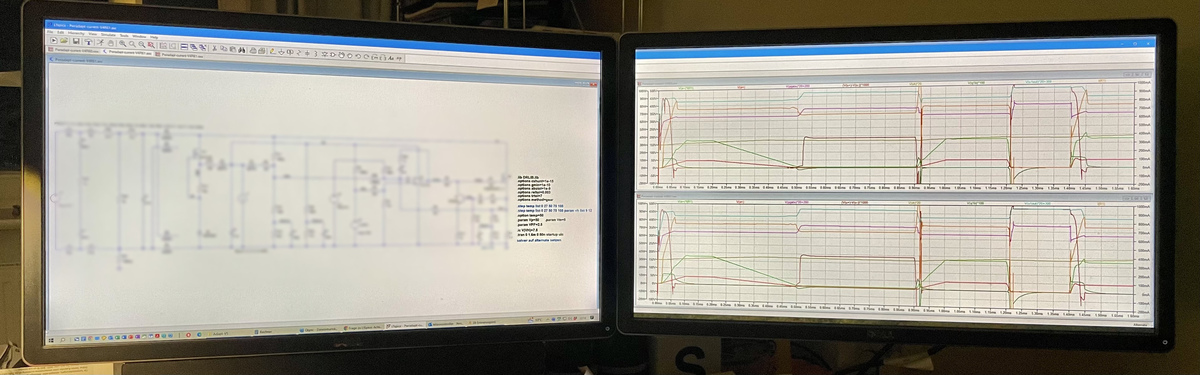Click the Tile windows toolbar icon
Screen dimensions: 1200x375
[184, 47]
